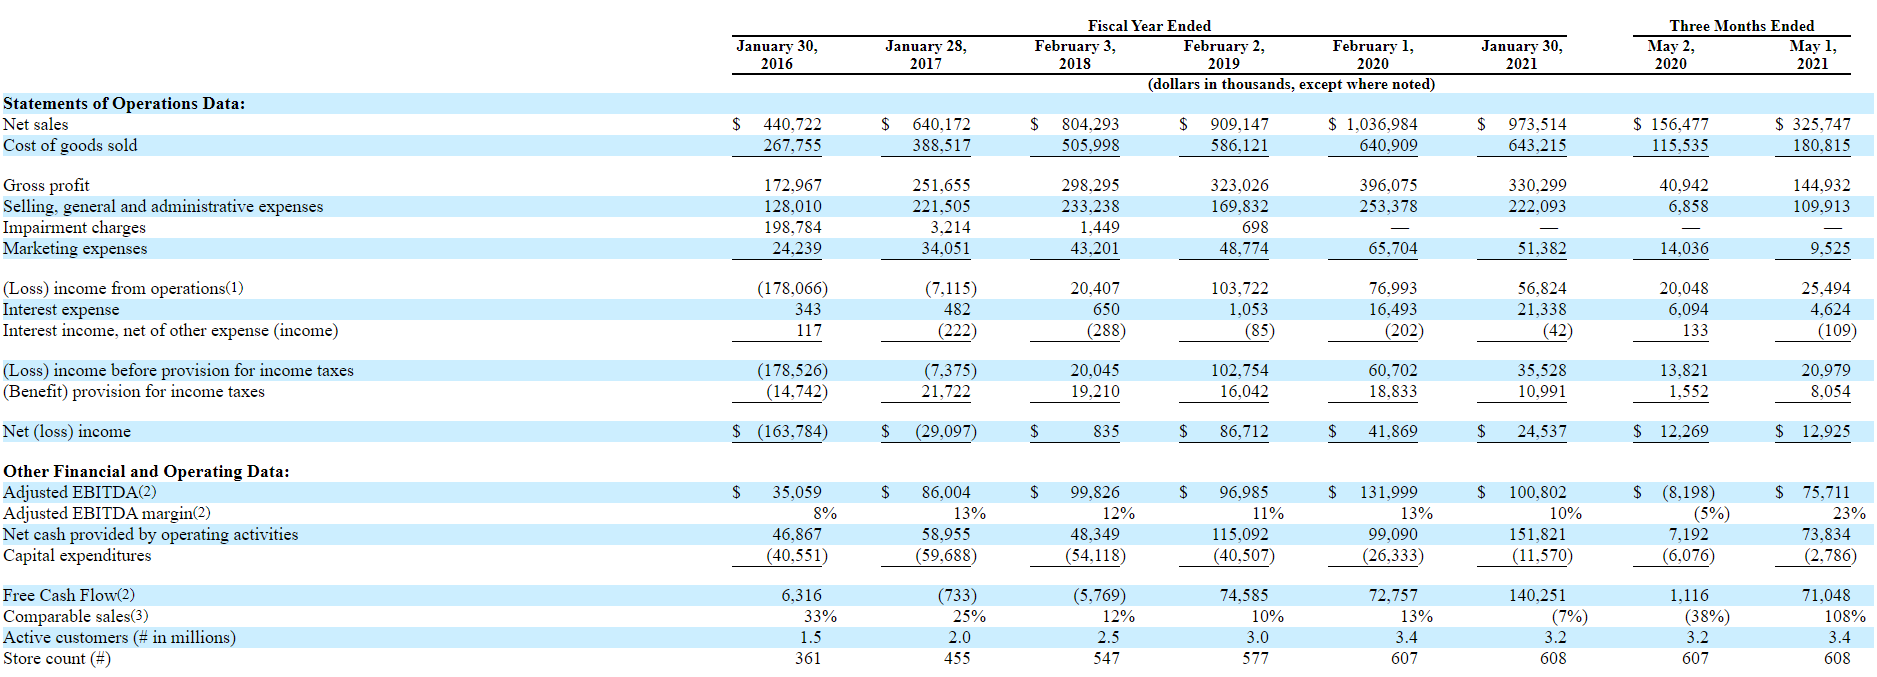
Task: Click SG&A value "222,093"
Action: click(1538, 206)
